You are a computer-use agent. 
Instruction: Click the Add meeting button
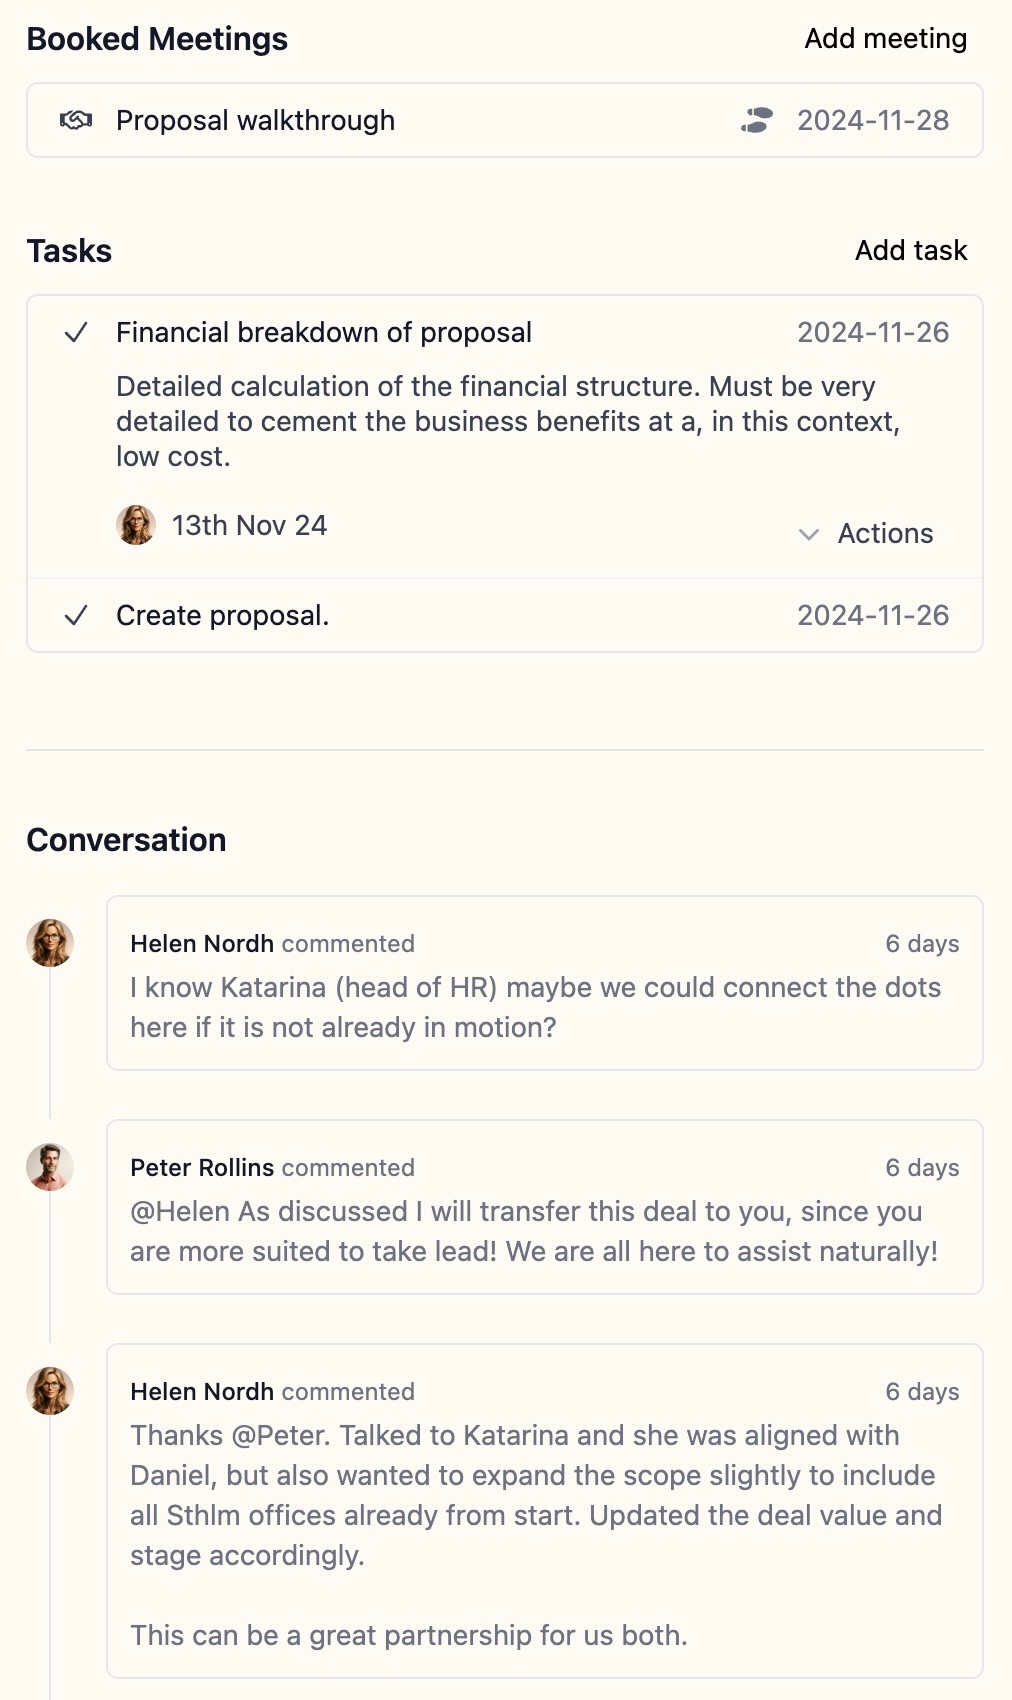[x=885, y=39]
